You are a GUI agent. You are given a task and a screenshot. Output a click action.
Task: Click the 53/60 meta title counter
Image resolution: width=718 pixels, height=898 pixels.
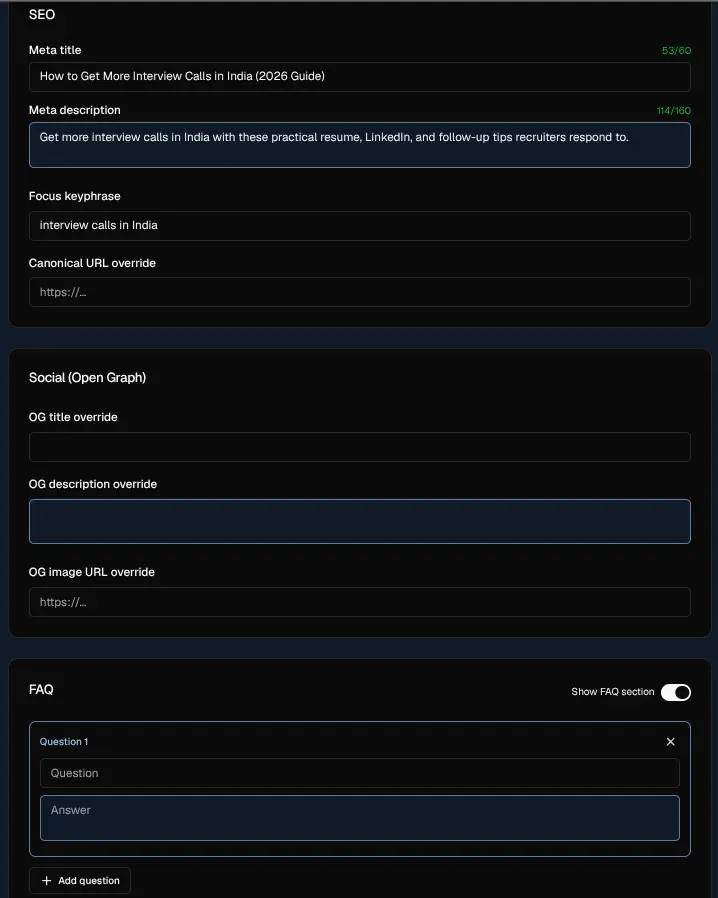[676, 50]
